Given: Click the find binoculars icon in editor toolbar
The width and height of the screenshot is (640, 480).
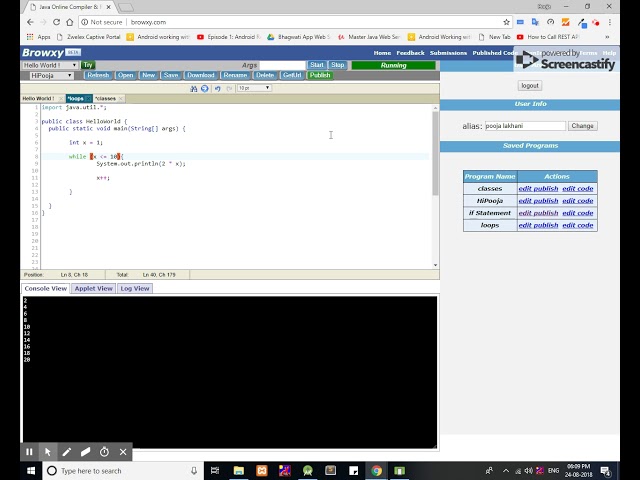Looking at the screenshot, I should [194, 89].
